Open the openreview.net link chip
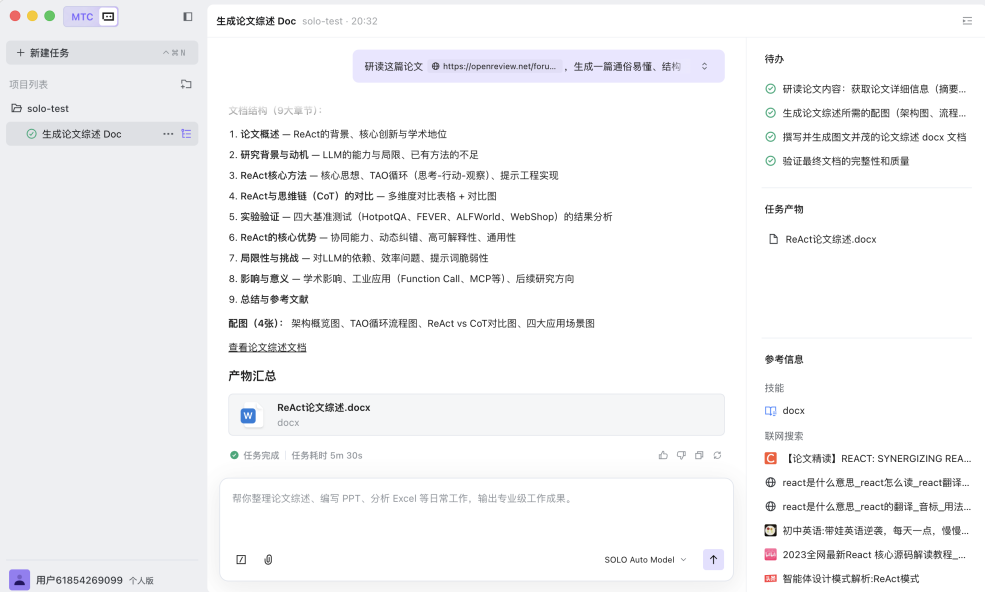This screenshot has width=985, height=592. tap(494, 66)
